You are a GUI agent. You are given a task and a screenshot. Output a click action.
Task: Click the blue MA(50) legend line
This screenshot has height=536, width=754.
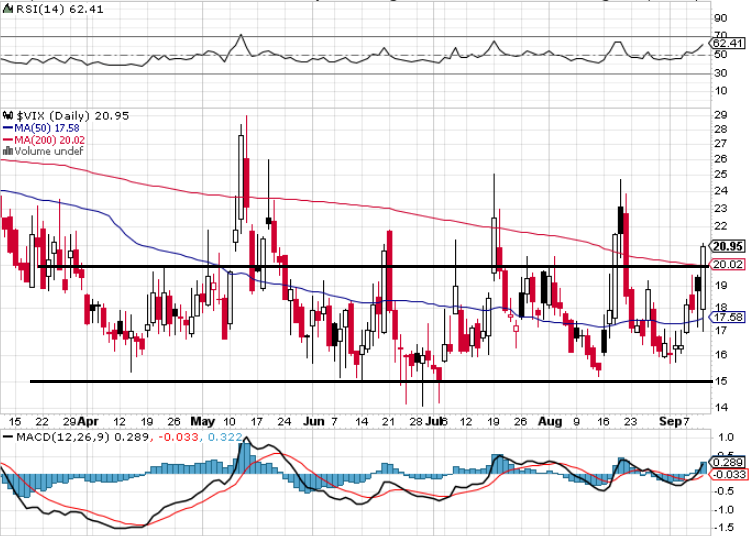coord(8,128)
